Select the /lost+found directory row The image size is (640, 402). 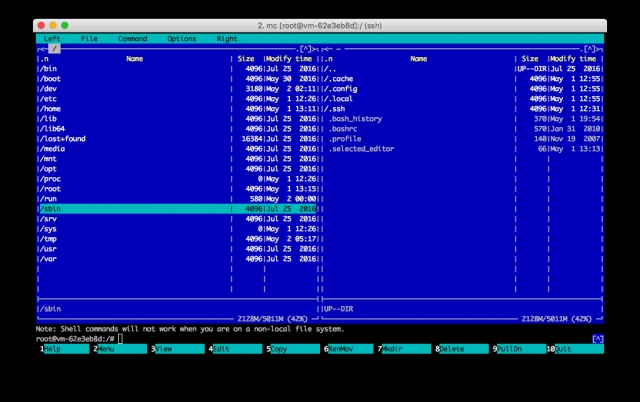[x=178, y=139]
